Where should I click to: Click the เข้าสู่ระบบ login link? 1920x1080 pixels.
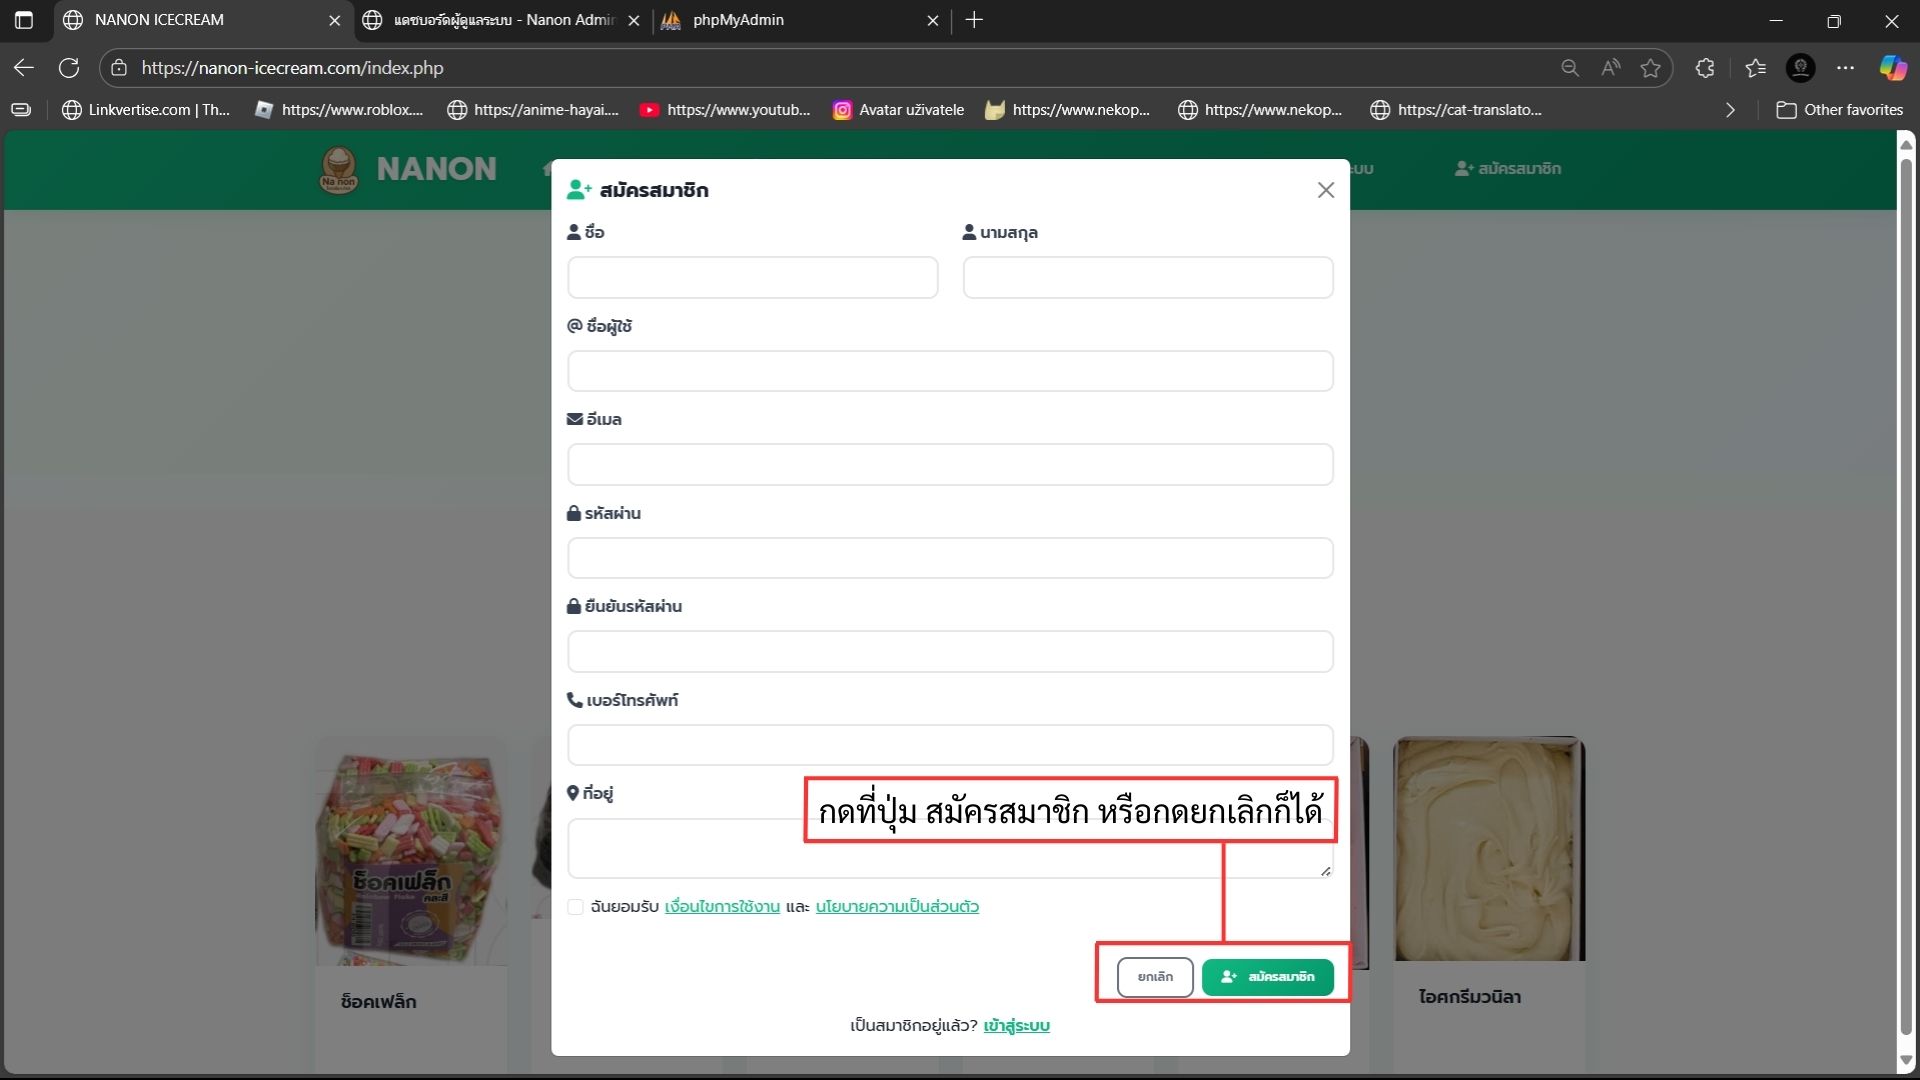pos(1016,1025)
